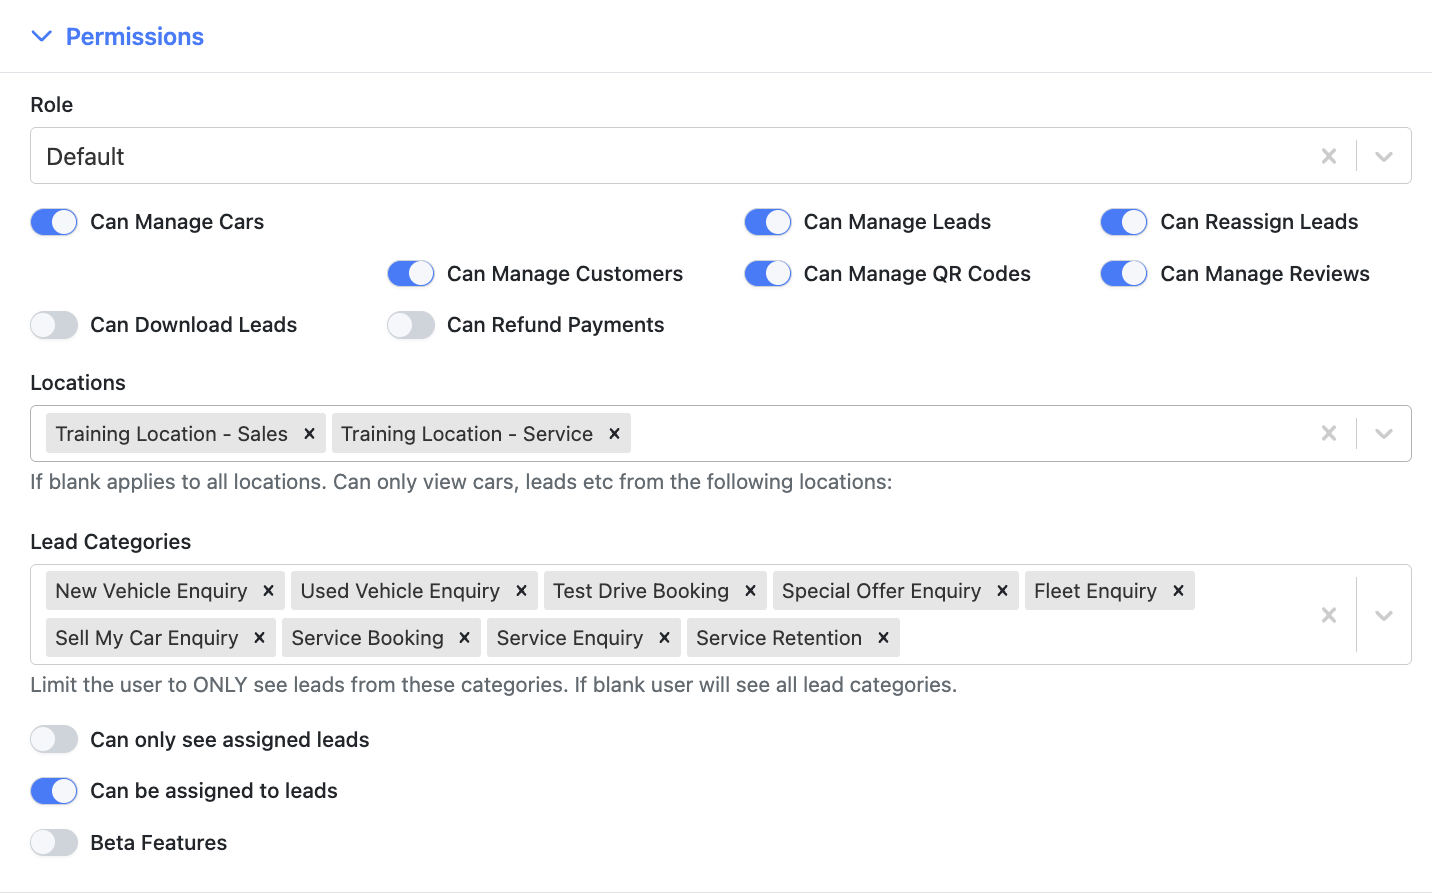Viewport: 1432px width, 894px height.
Task: Clear the Role field selection
Action: pyautogui.click(x=1329, y=156)
